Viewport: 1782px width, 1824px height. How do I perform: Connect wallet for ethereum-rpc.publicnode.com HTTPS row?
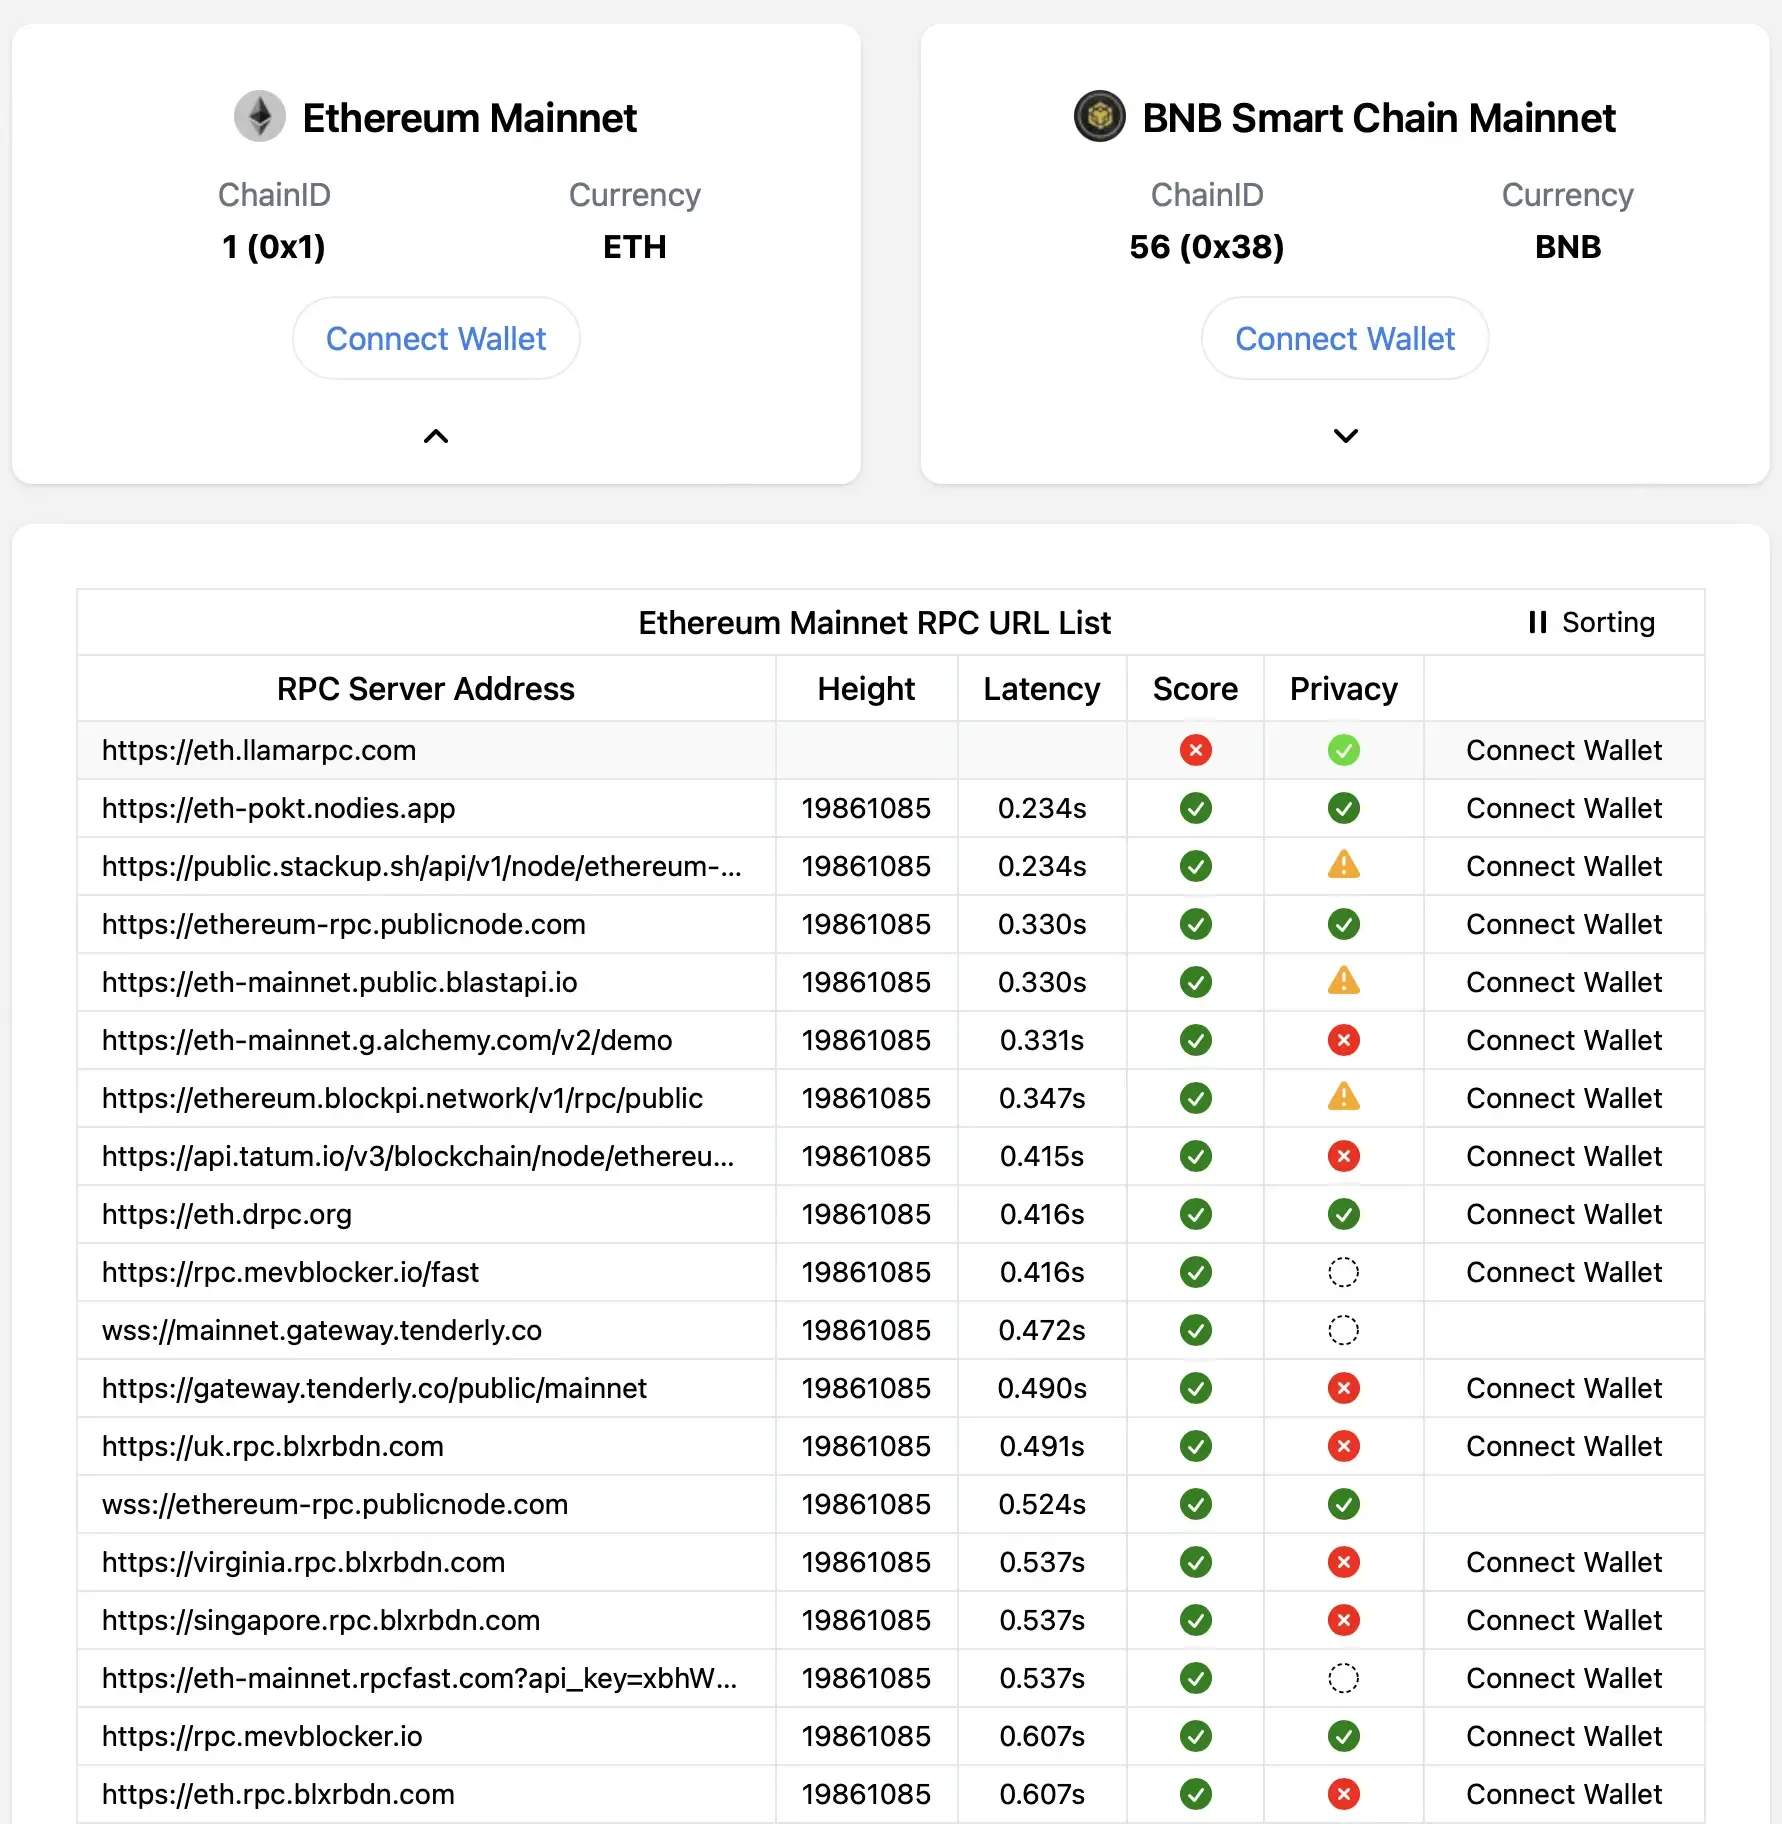1564,924
